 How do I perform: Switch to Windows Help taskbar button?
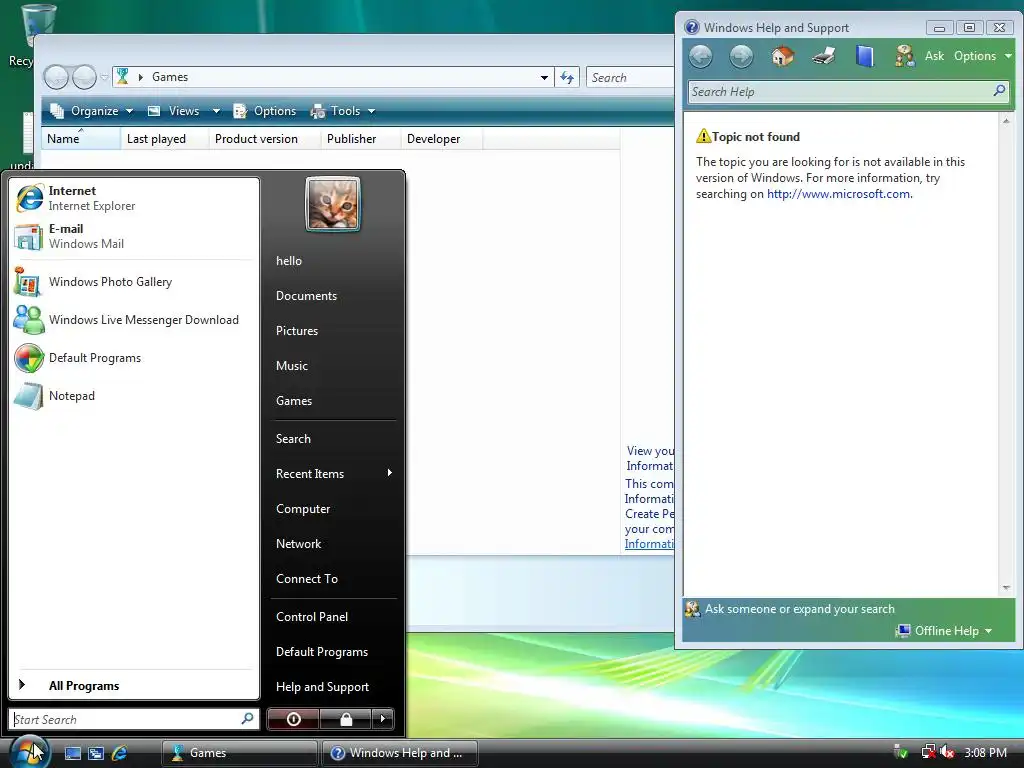[x=400, y=753]
